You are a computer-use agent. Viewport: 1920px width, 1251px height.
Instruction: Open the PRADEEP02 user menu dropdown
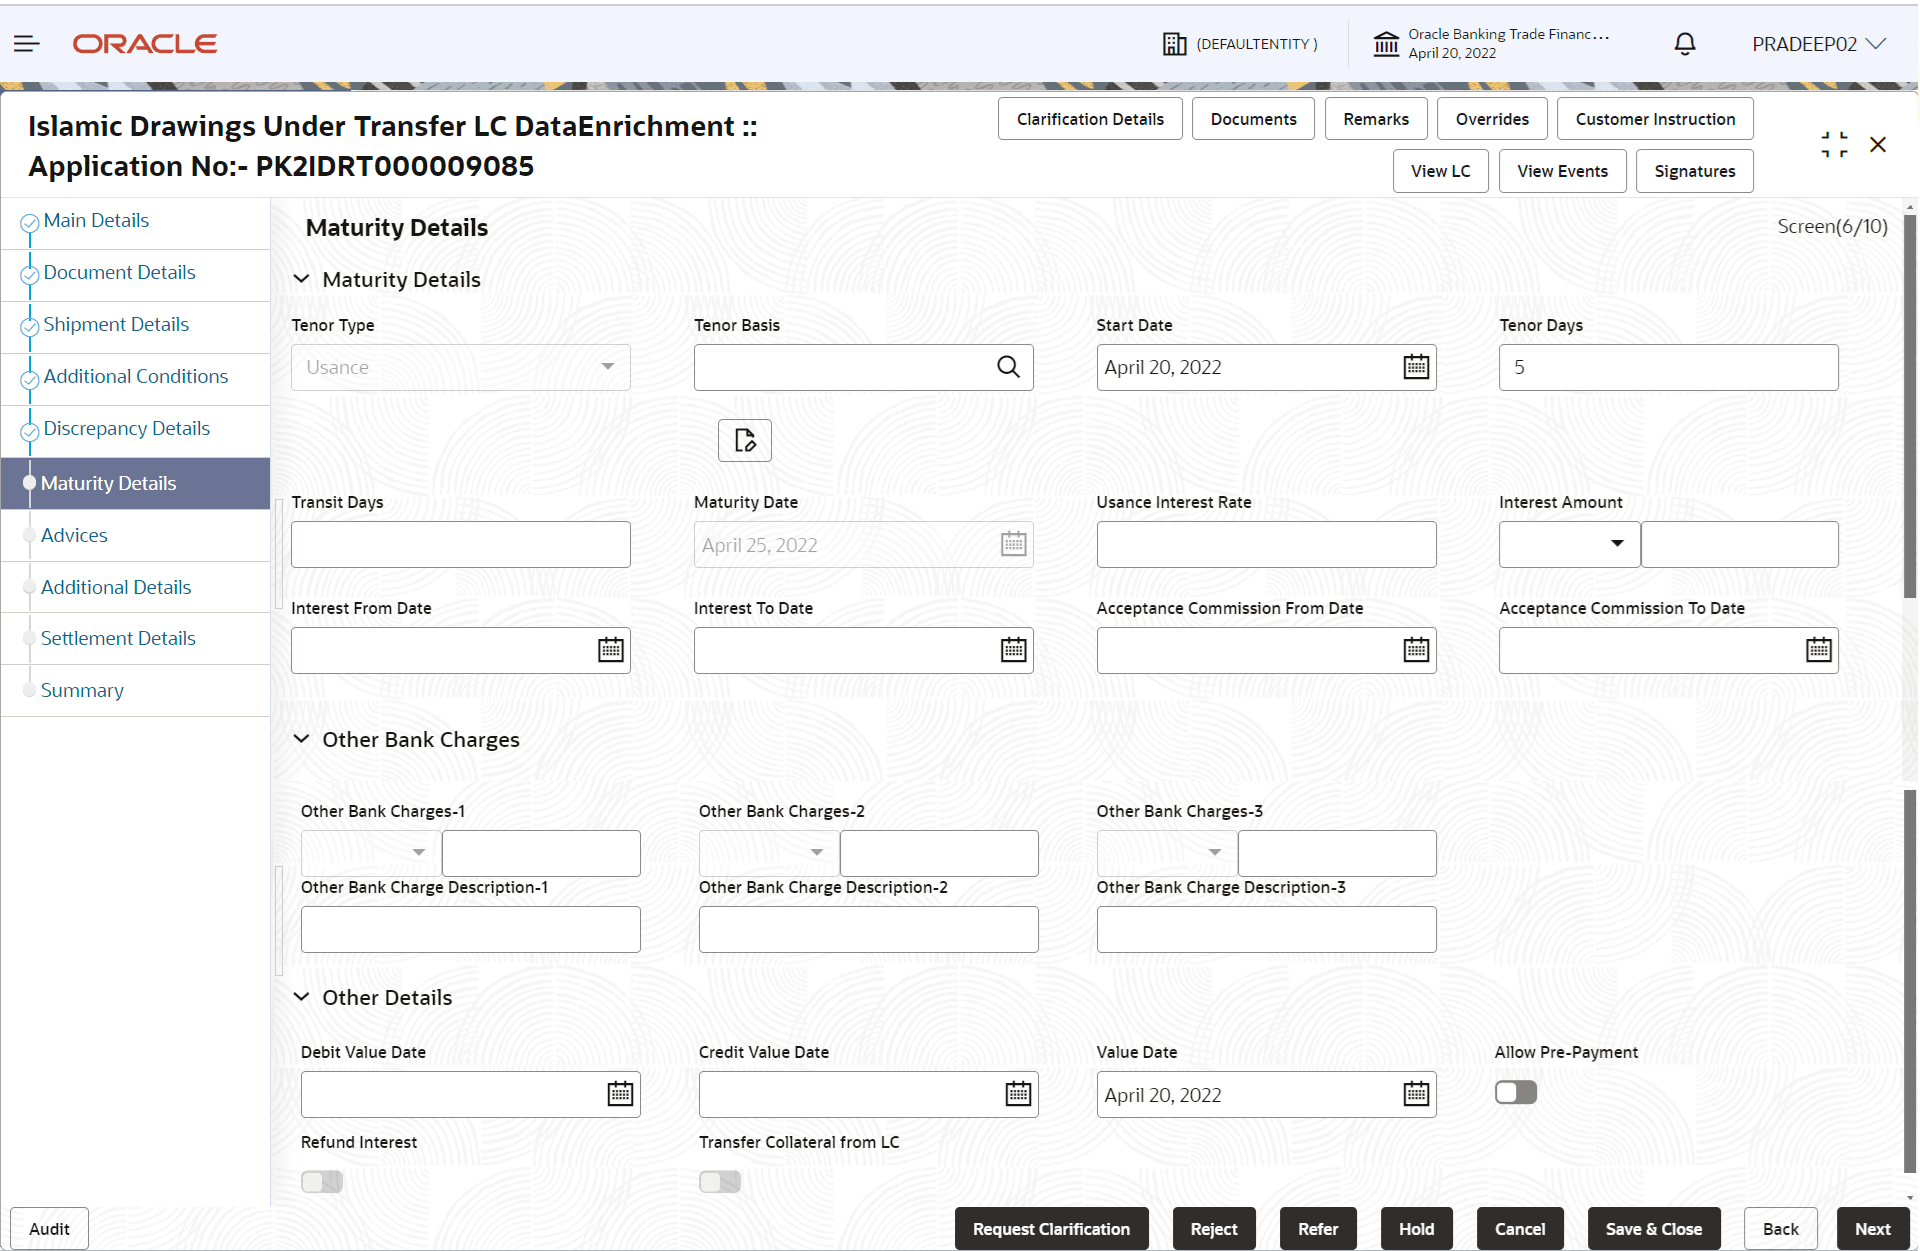pyautogui.click(x=1818, y=44)
